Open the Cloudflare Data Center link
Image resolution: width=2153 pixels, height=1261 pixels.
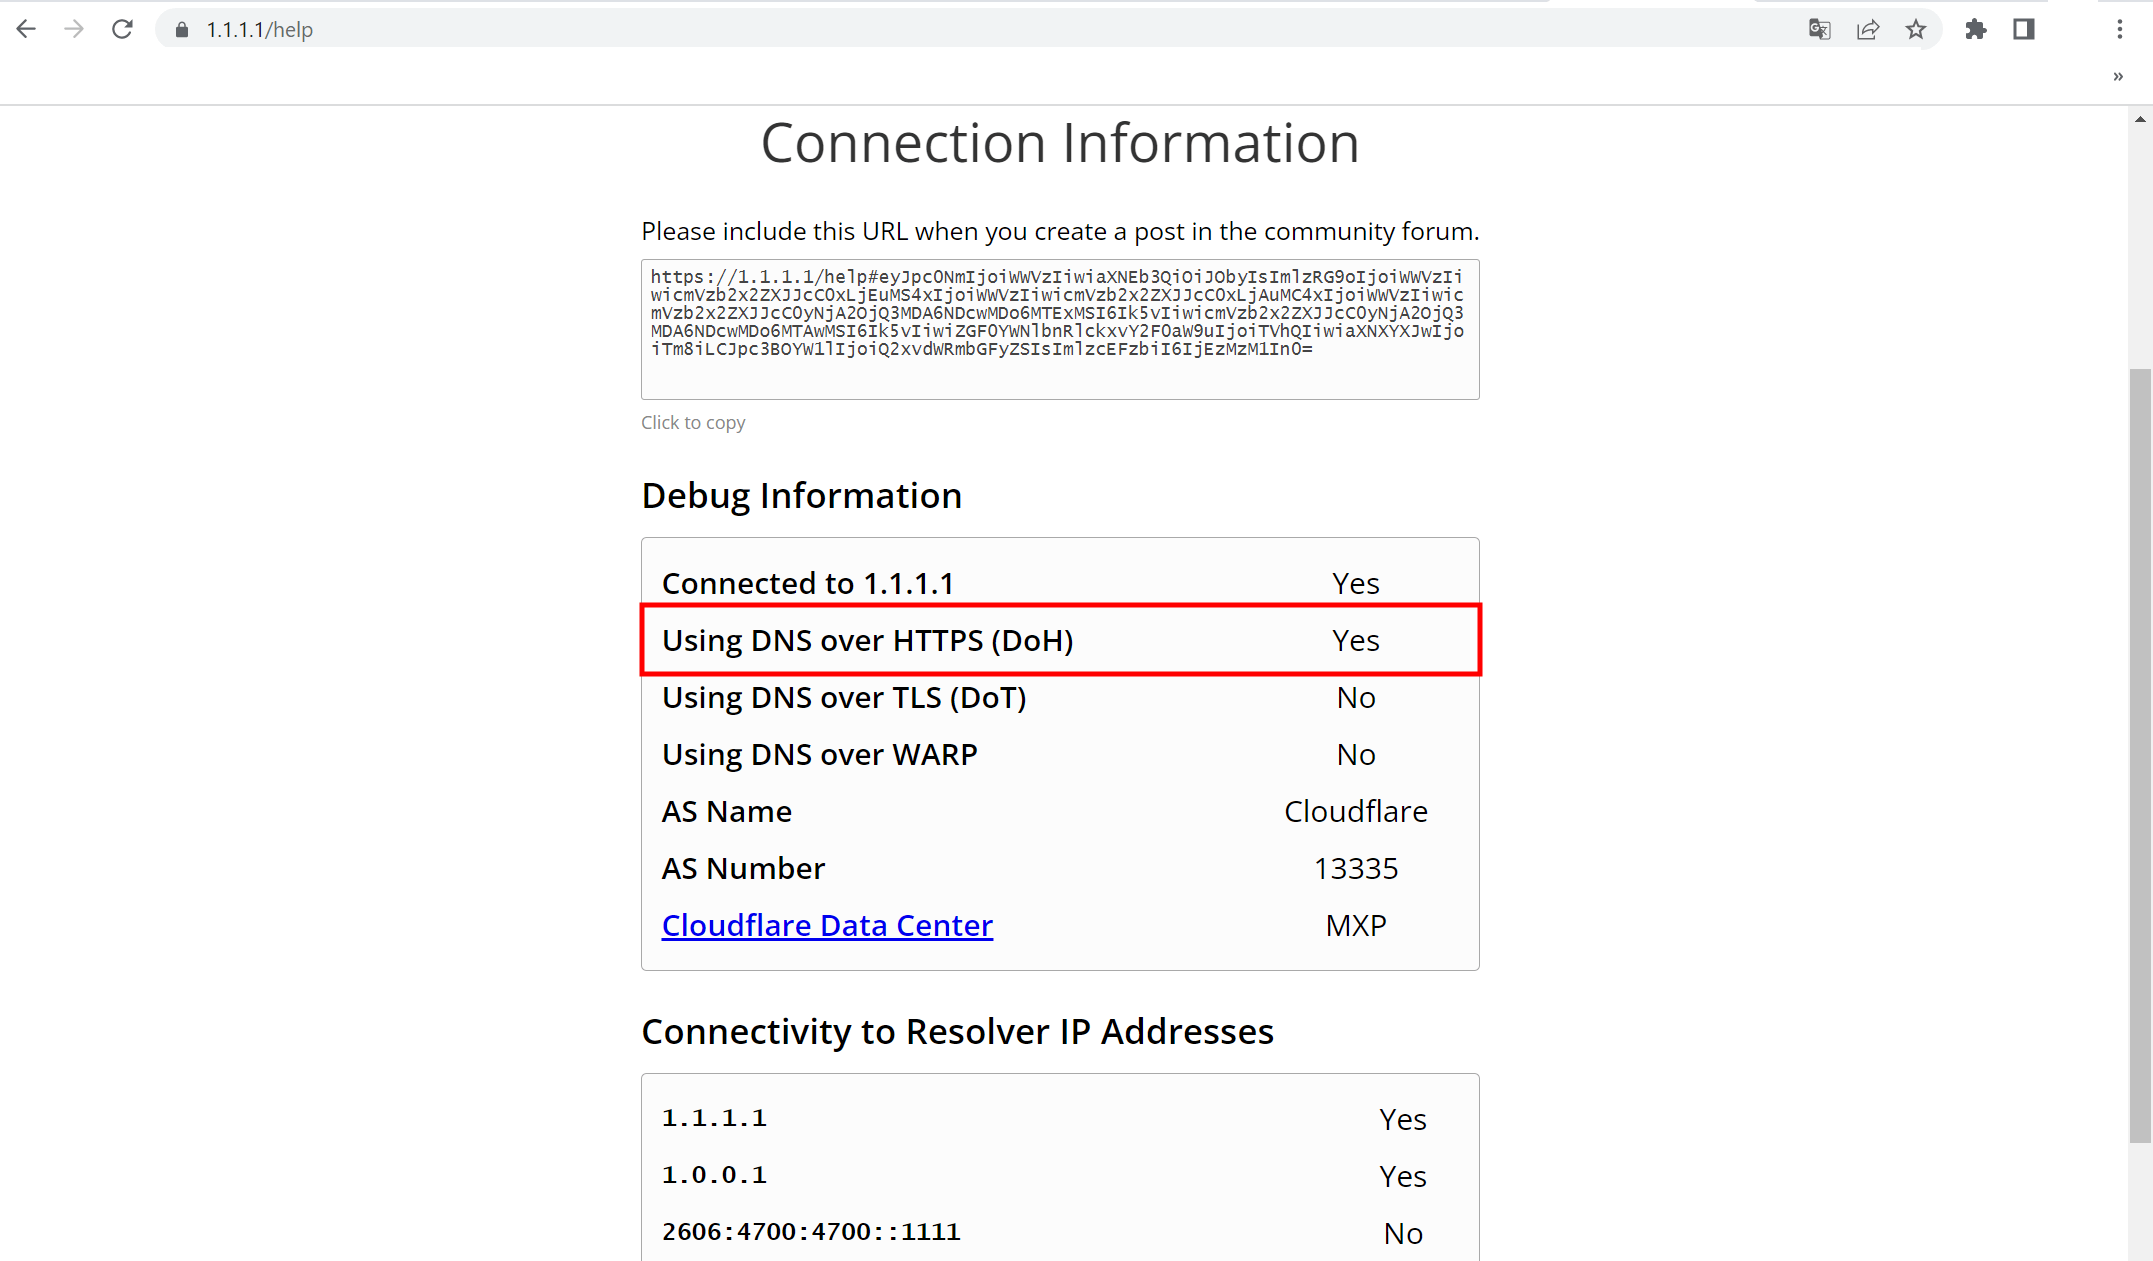(x=827, y=925)
